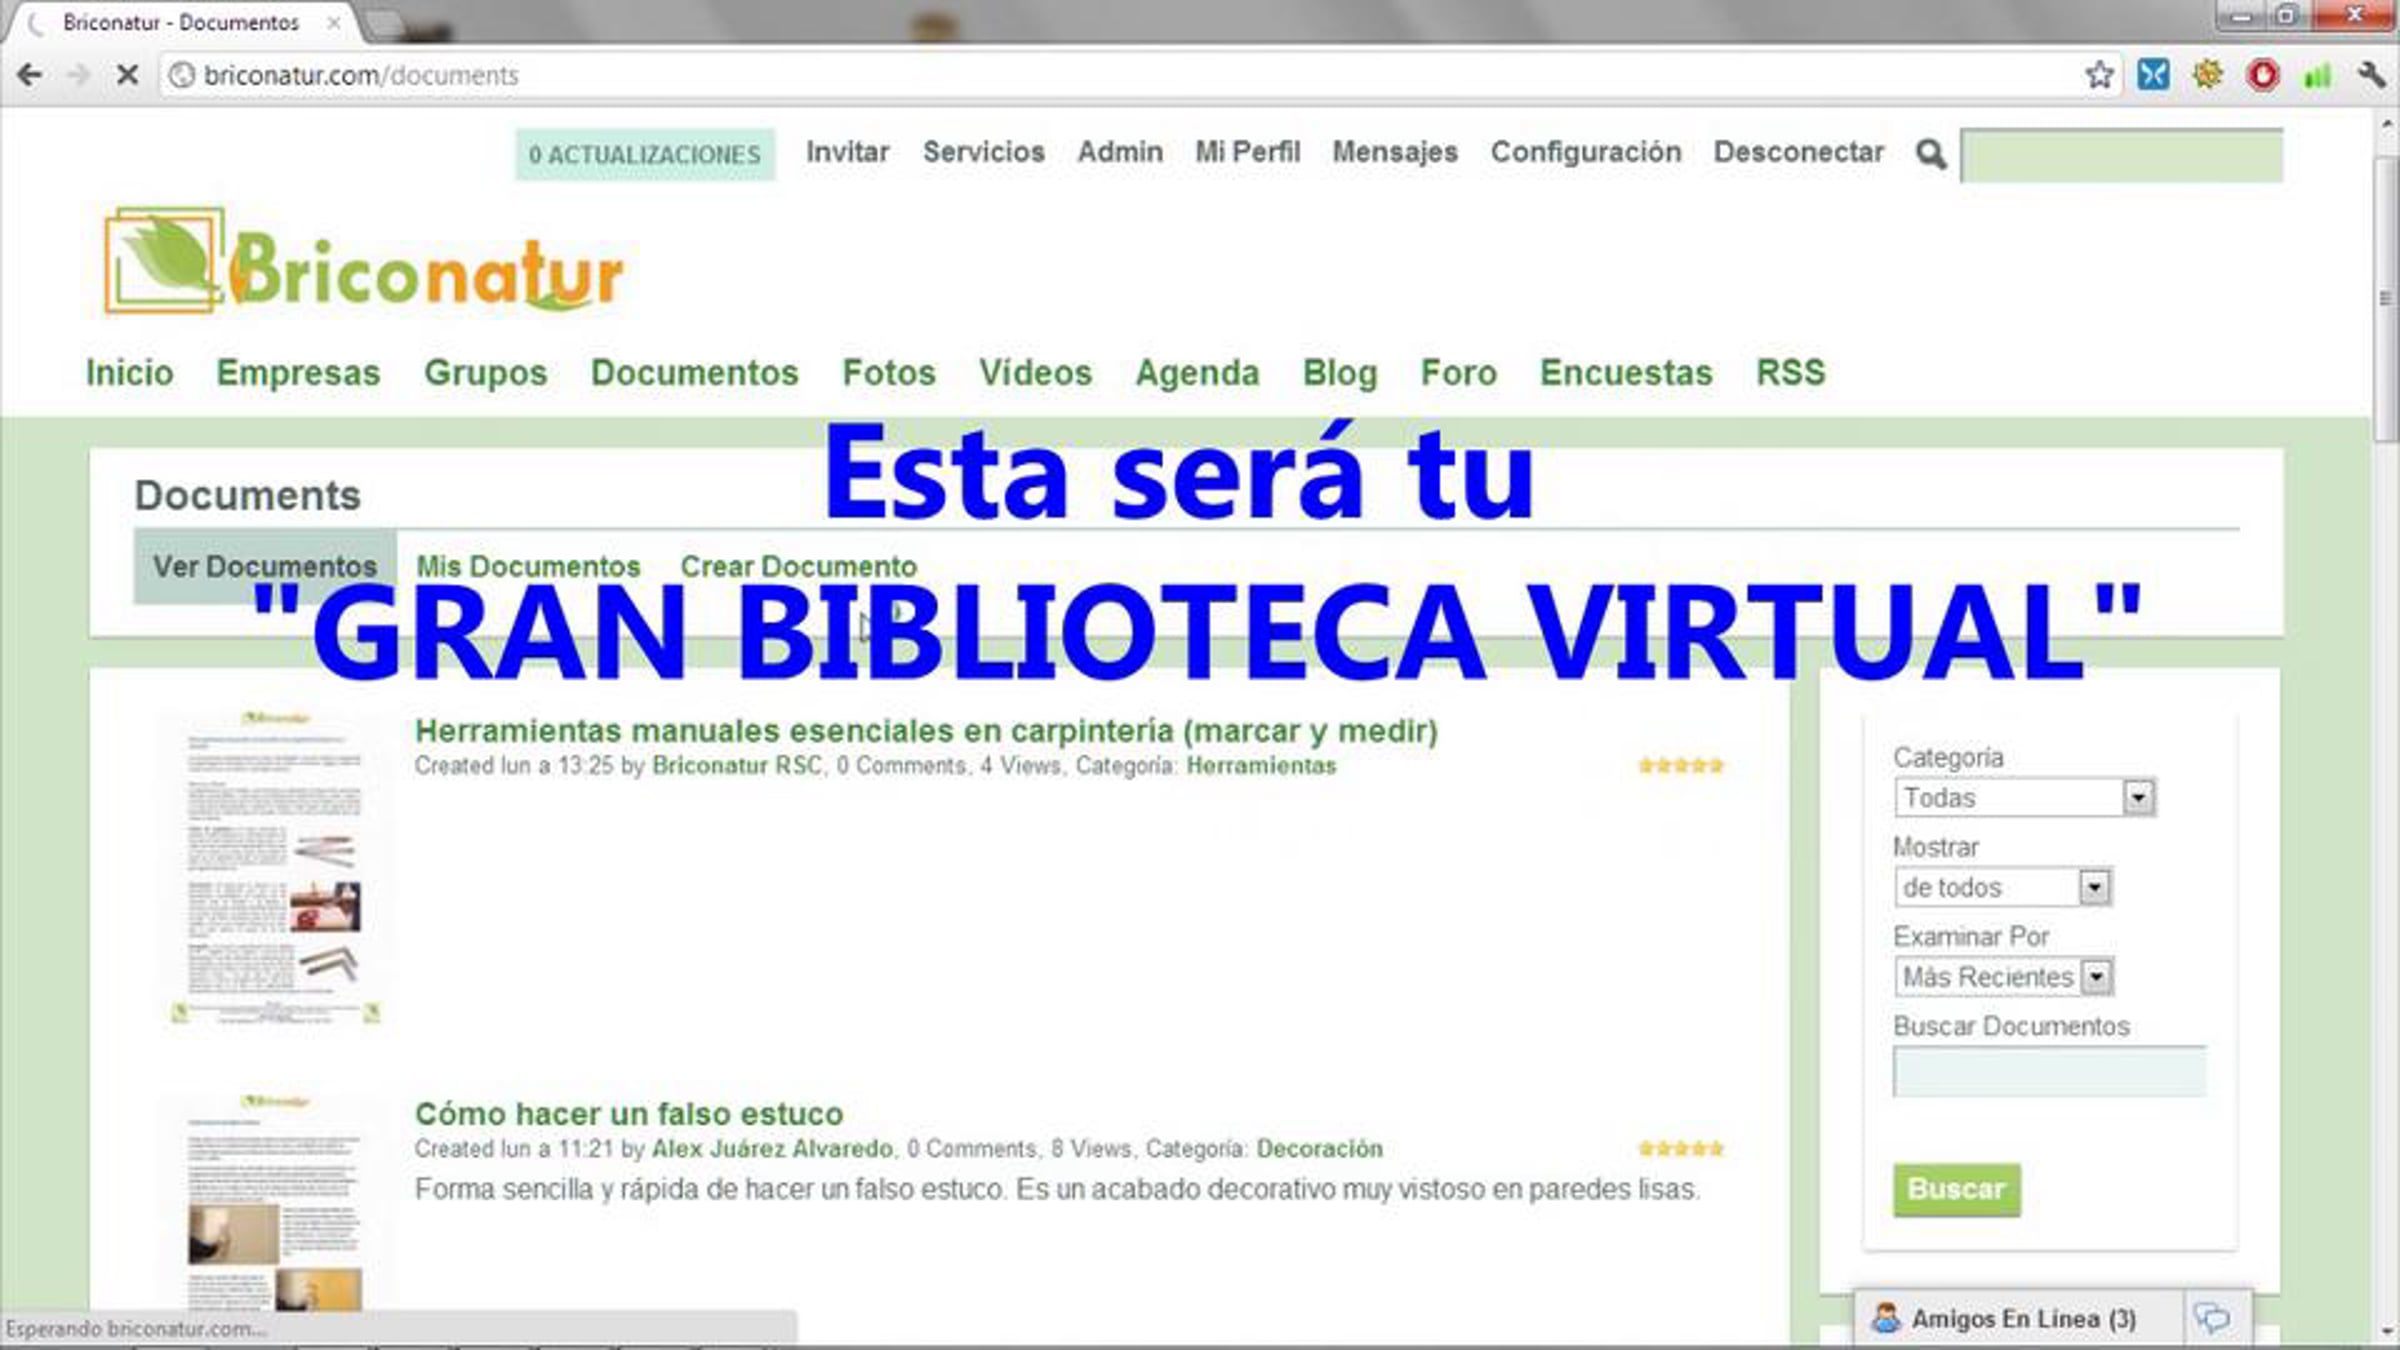
Task: Open the Foro menu item
Action: coord(1458,373)
